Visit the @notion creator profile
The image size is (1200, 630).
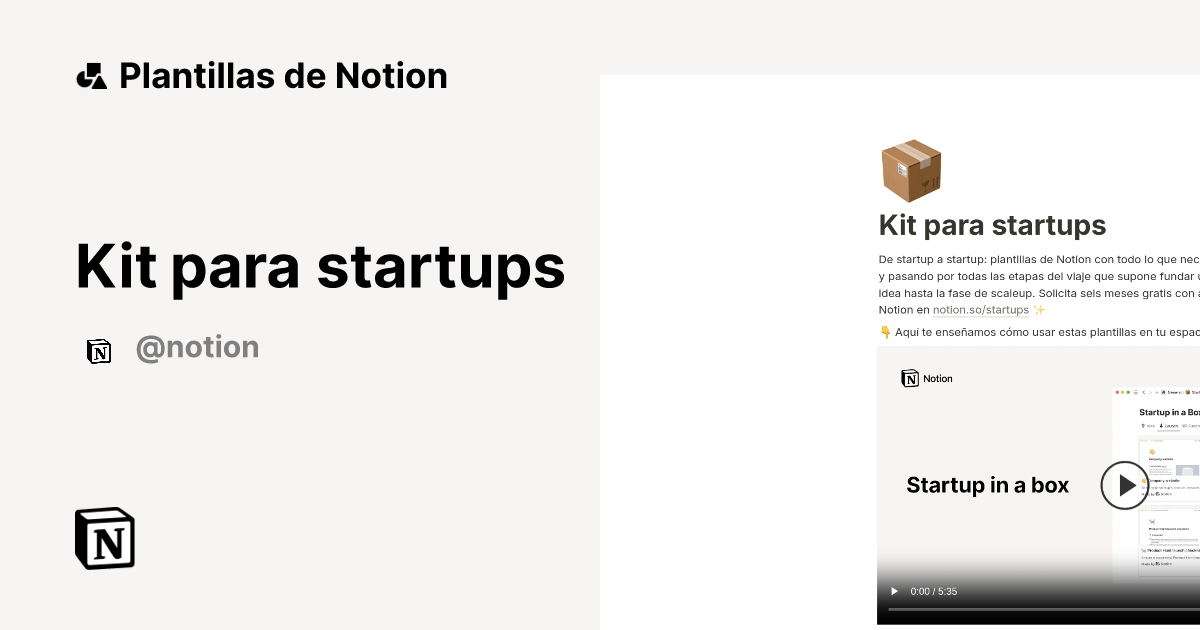coord(197,347)
